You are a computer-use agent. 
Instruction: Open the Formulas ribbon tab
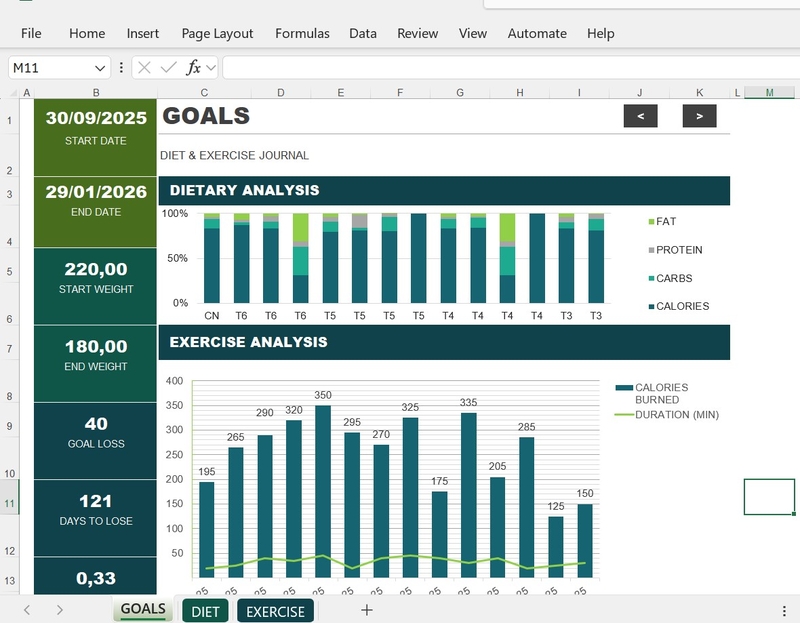point(300,33)
